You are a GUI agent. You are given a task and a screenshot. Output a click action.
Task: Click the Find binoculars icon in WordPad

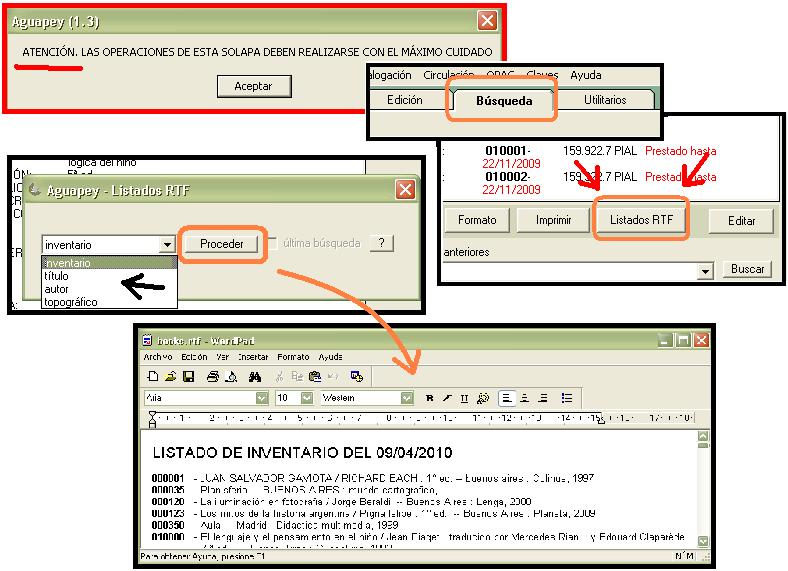255,377
